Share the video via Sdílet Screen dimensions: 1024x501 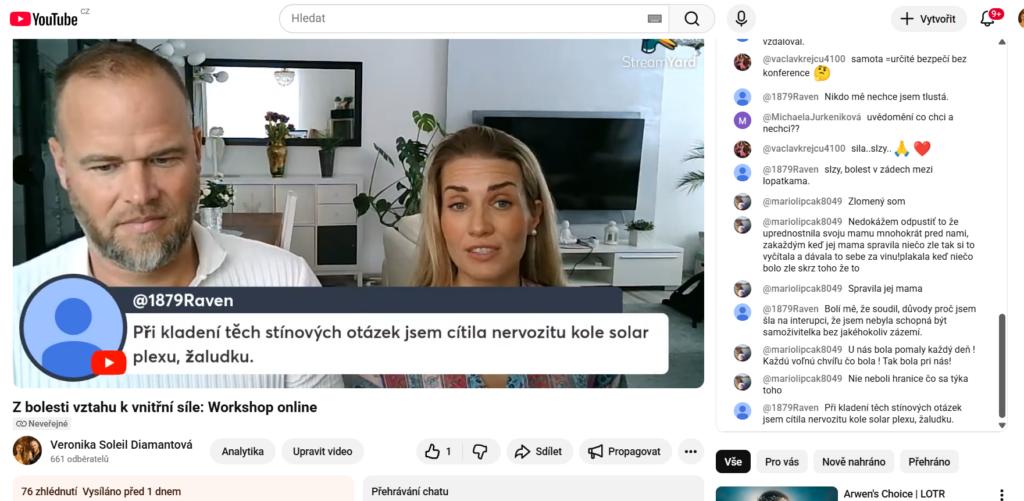[x=539, y=452]
